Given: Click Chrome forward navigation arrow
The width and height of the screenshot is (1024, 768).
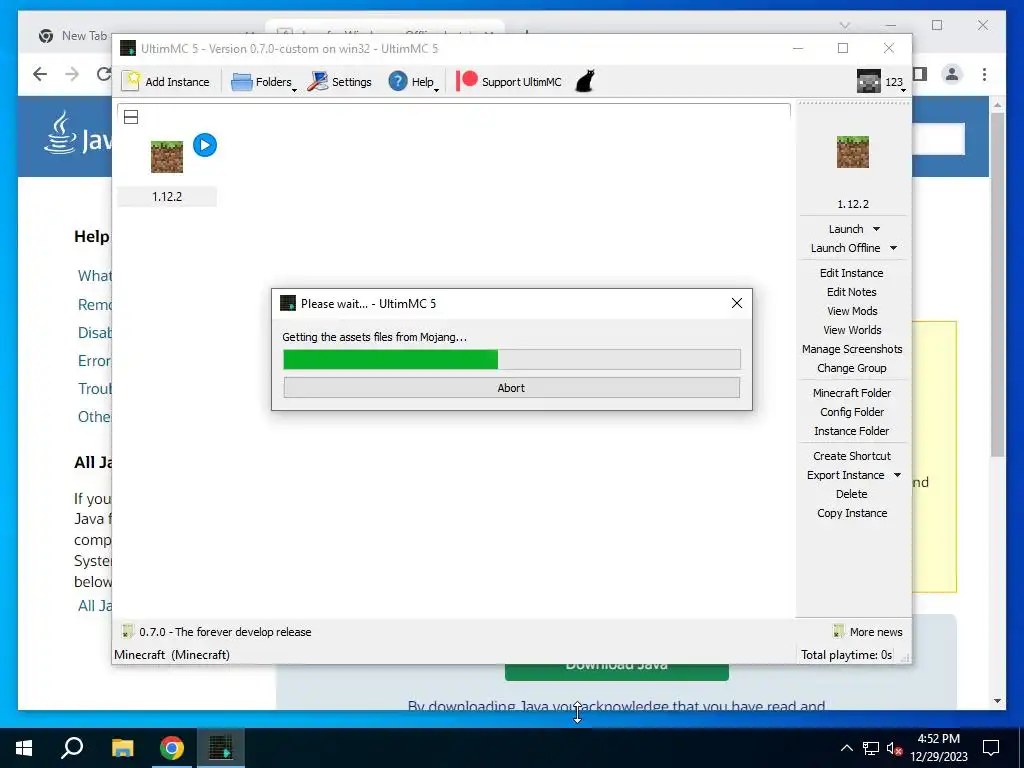Looking at the screenshot, I should coord(72,74).
